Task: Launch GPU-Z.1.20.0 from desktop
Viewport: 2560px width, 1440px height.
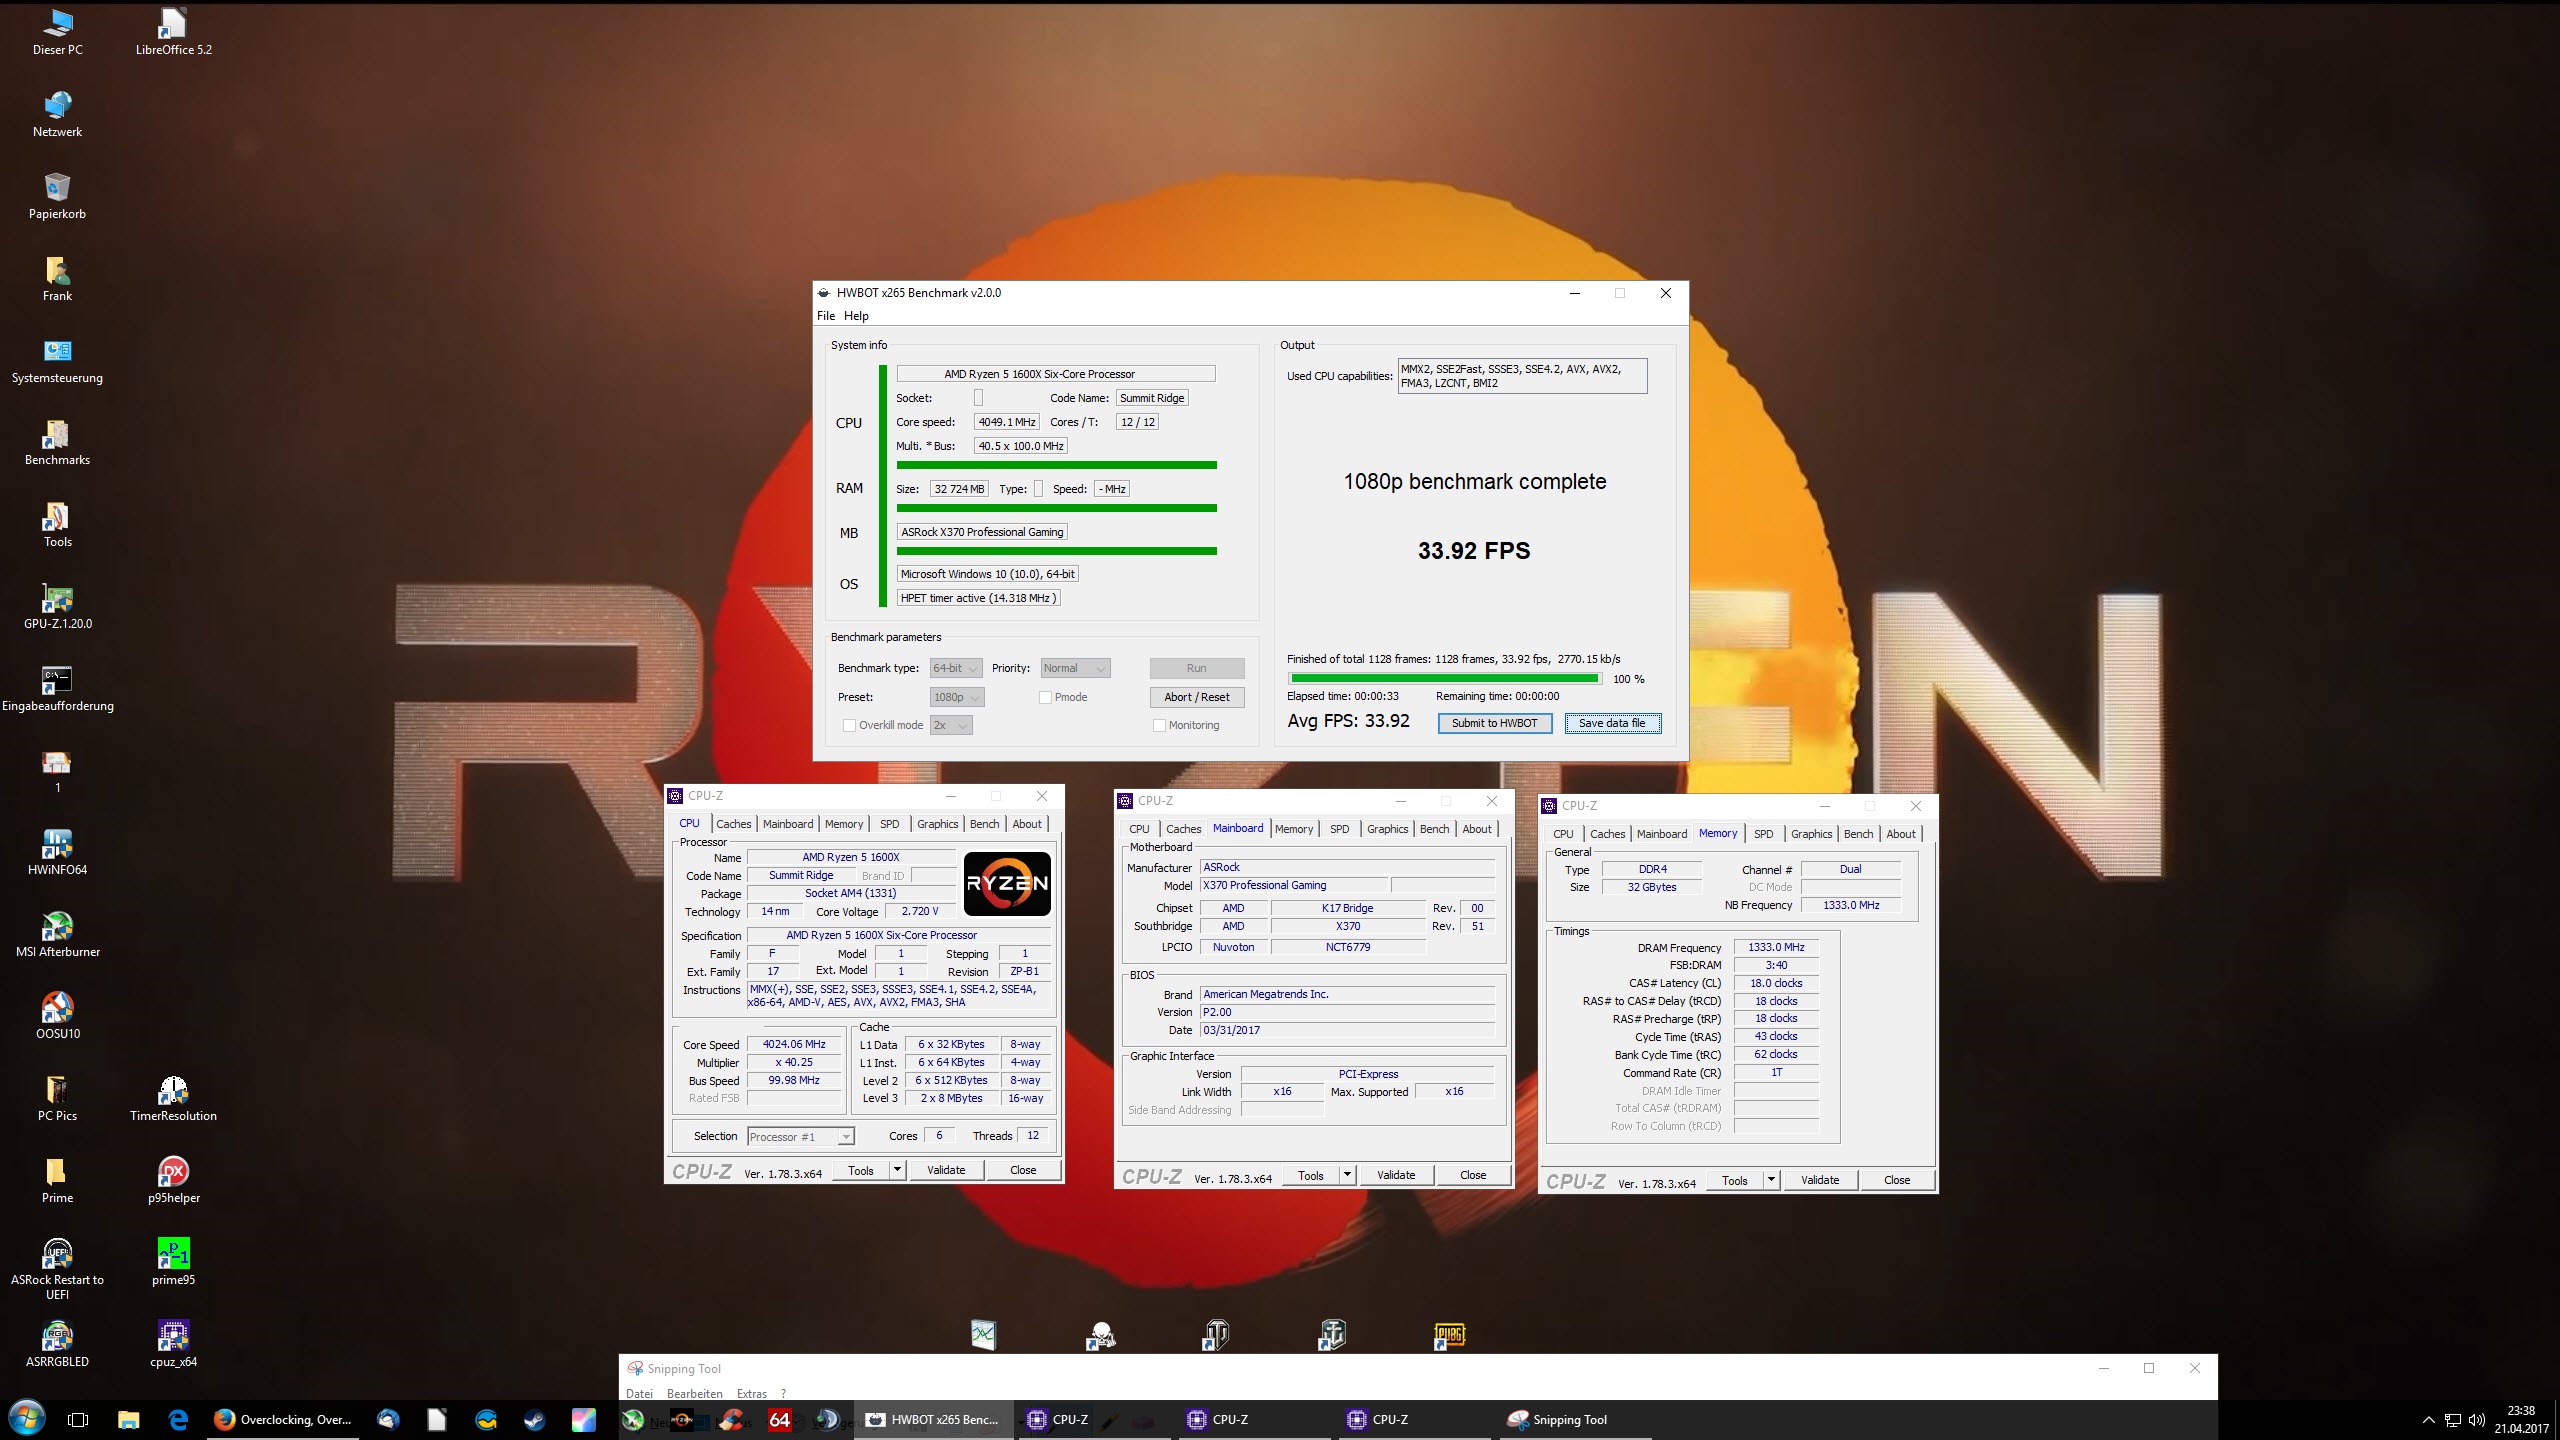Action: (x=57, y=605)
